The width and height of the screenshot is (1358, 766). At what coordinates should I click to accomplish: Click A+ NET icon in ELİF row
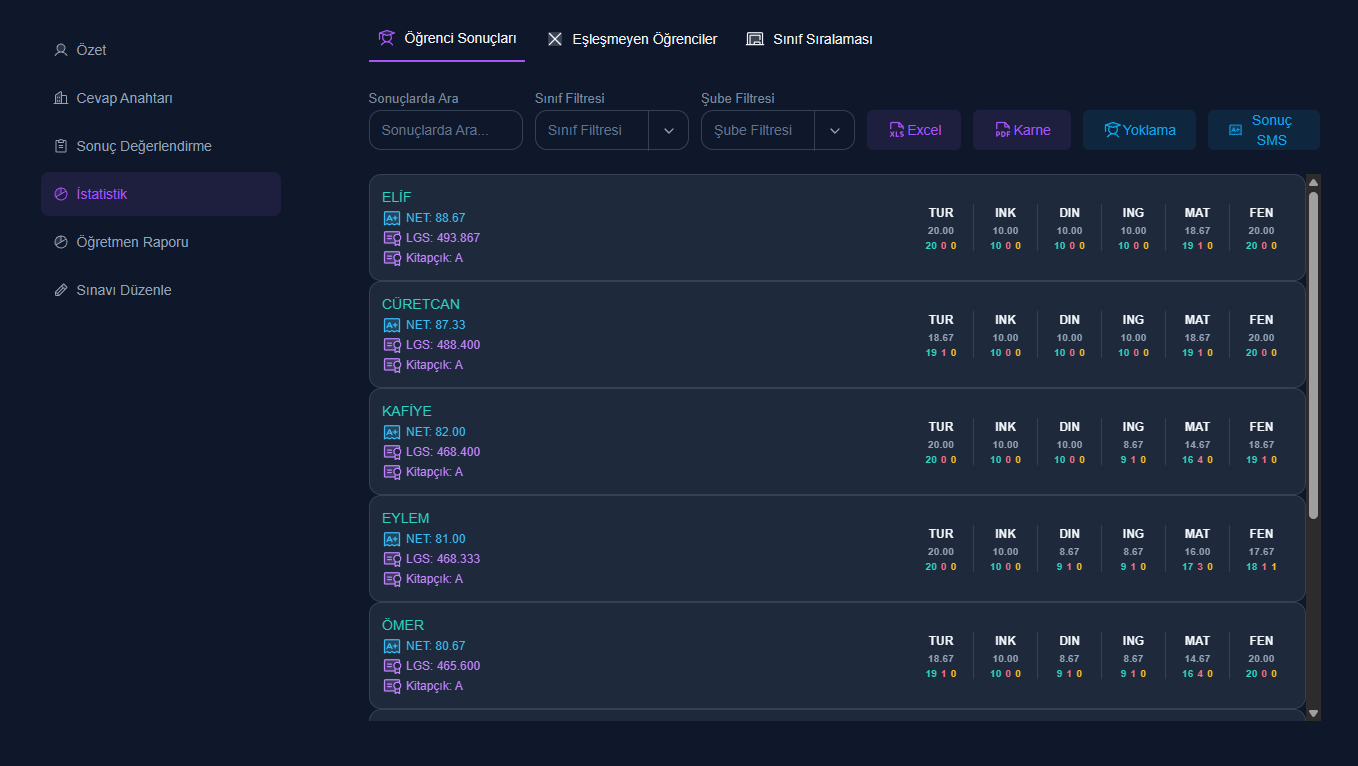(392, 218)
